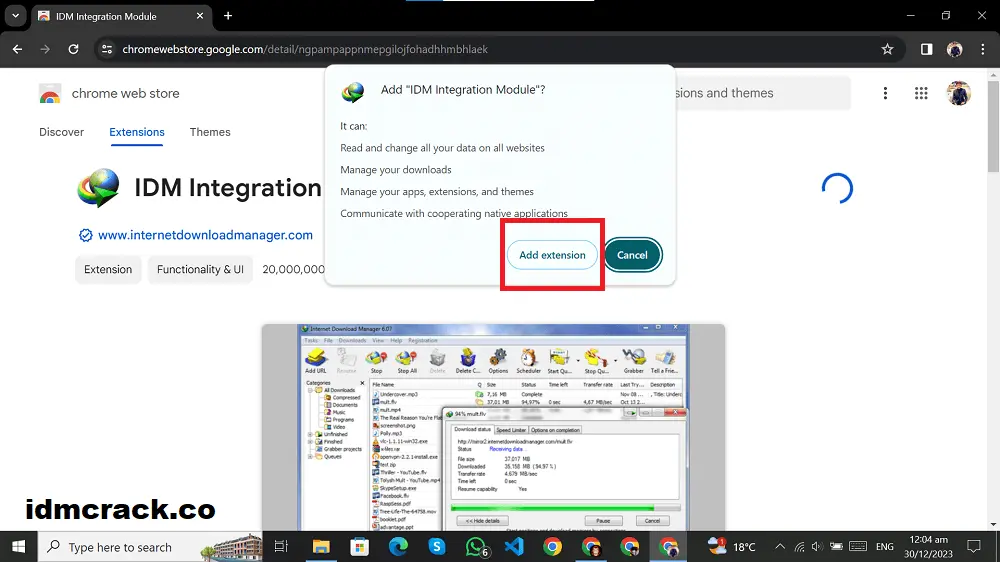Screen dimensions: 1000x562
Task: Open web store more options menu
Action: 885,93
